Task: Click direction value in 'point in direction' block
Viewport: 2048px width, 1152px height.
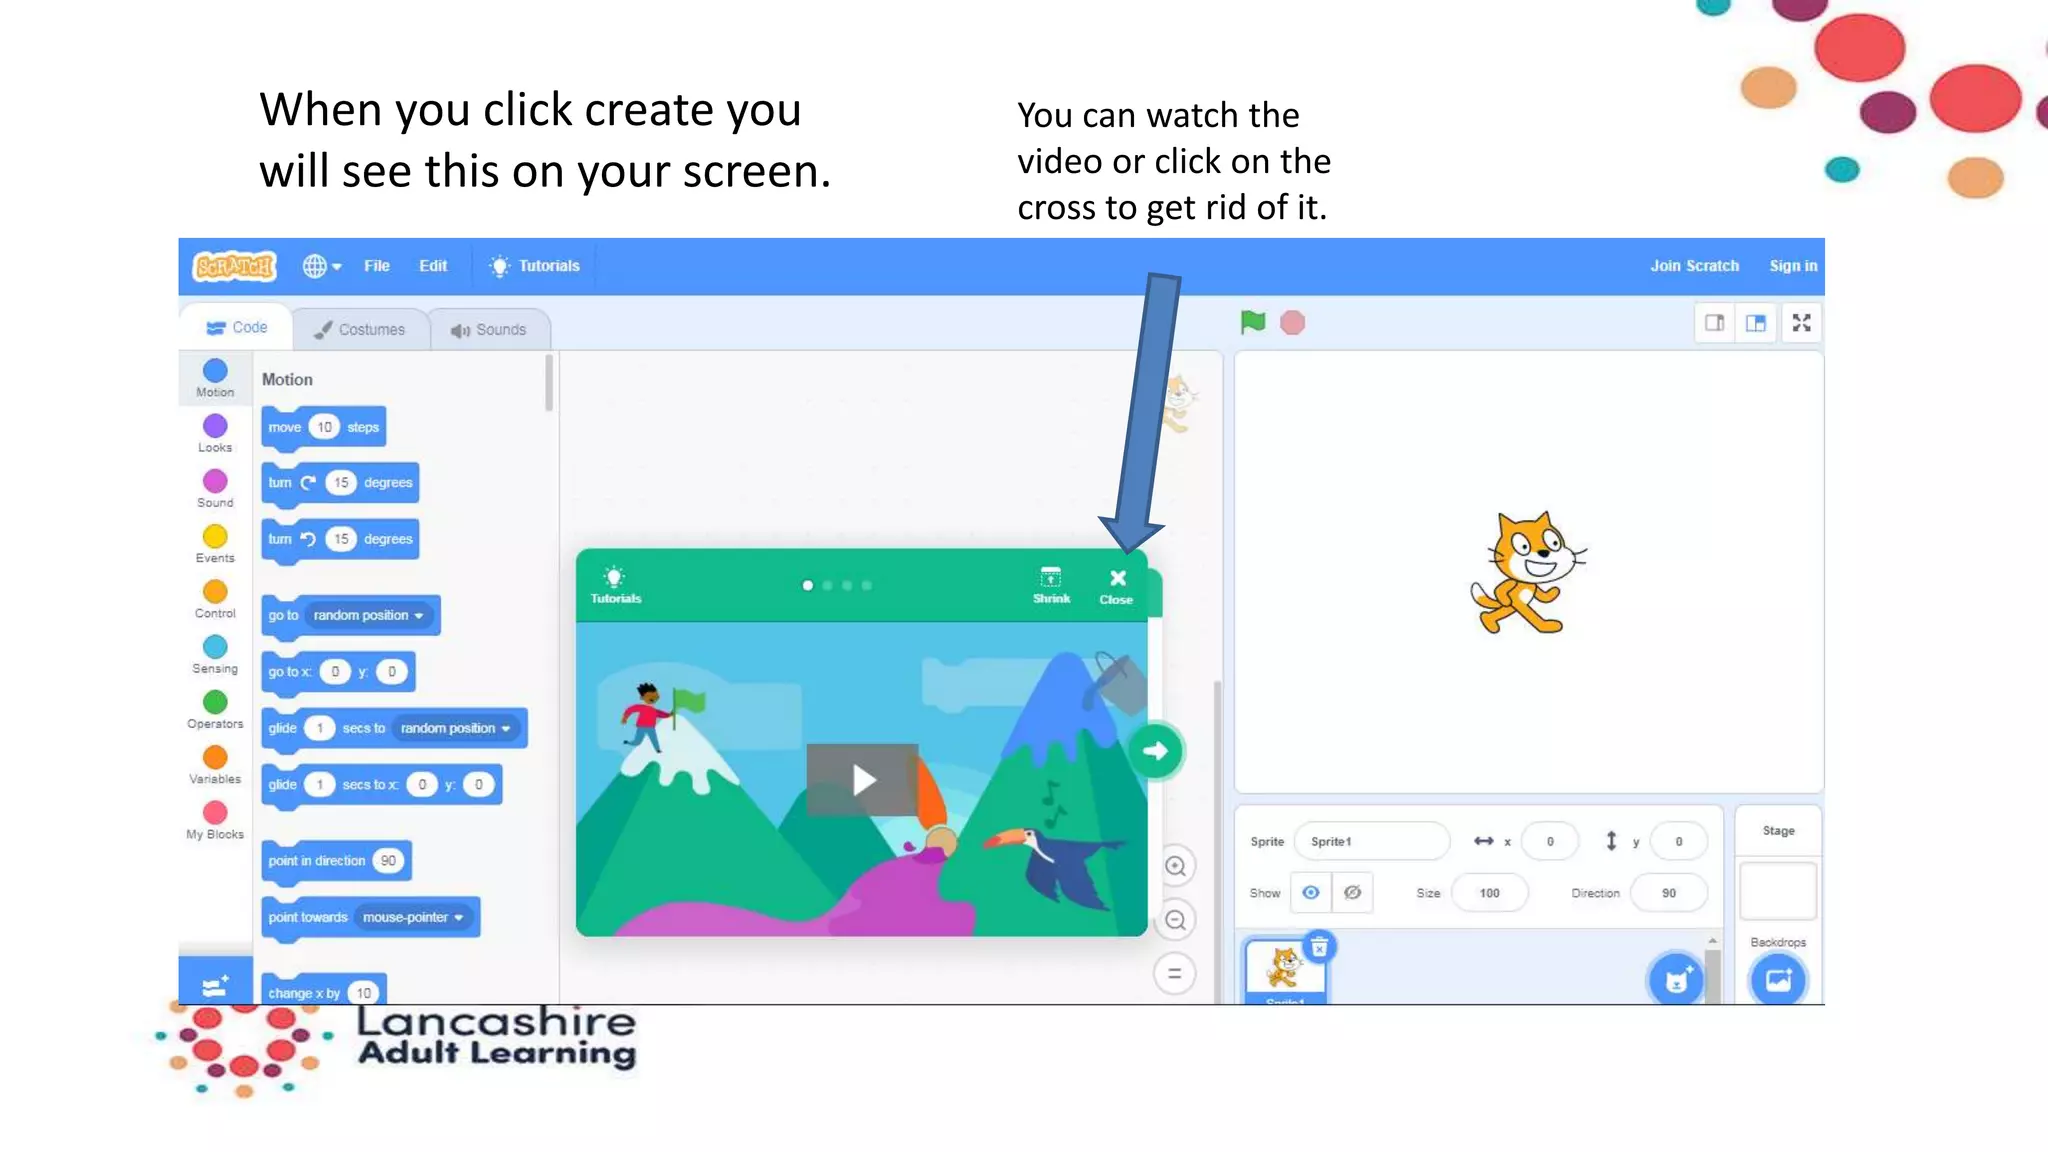Action: [388, 861]
